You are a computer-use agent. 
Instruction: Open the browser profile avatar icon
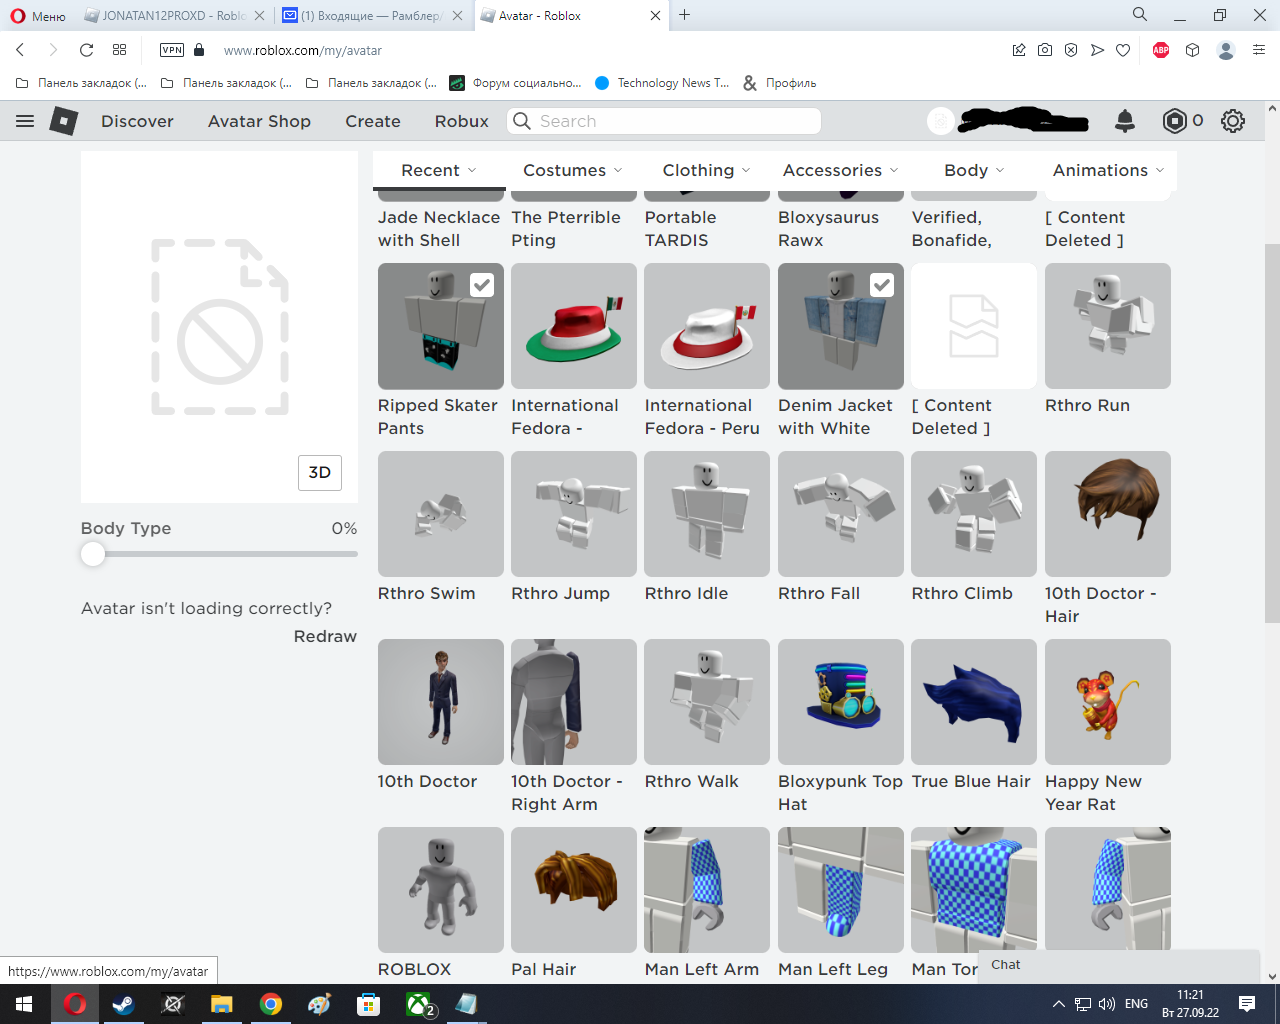1226,50
